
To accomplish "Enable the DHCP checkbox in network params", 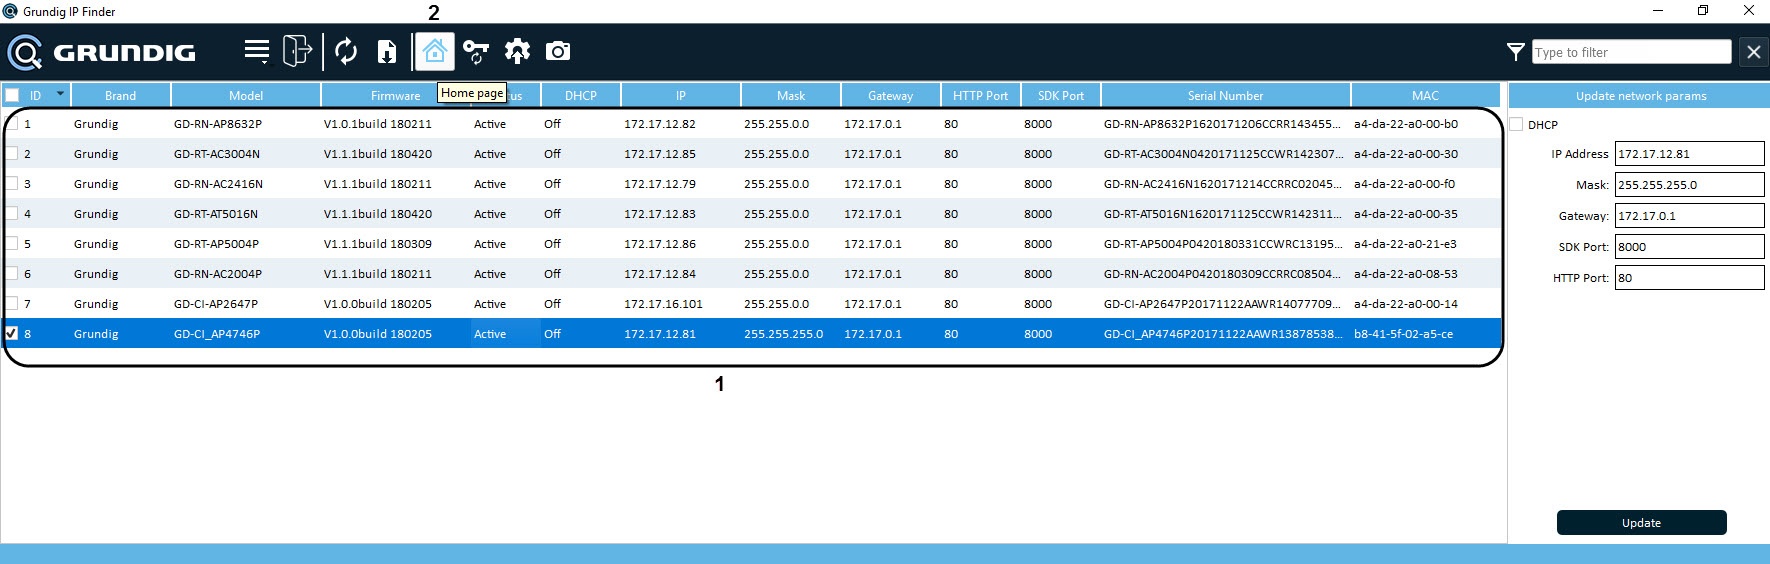I will [1517, 125].
